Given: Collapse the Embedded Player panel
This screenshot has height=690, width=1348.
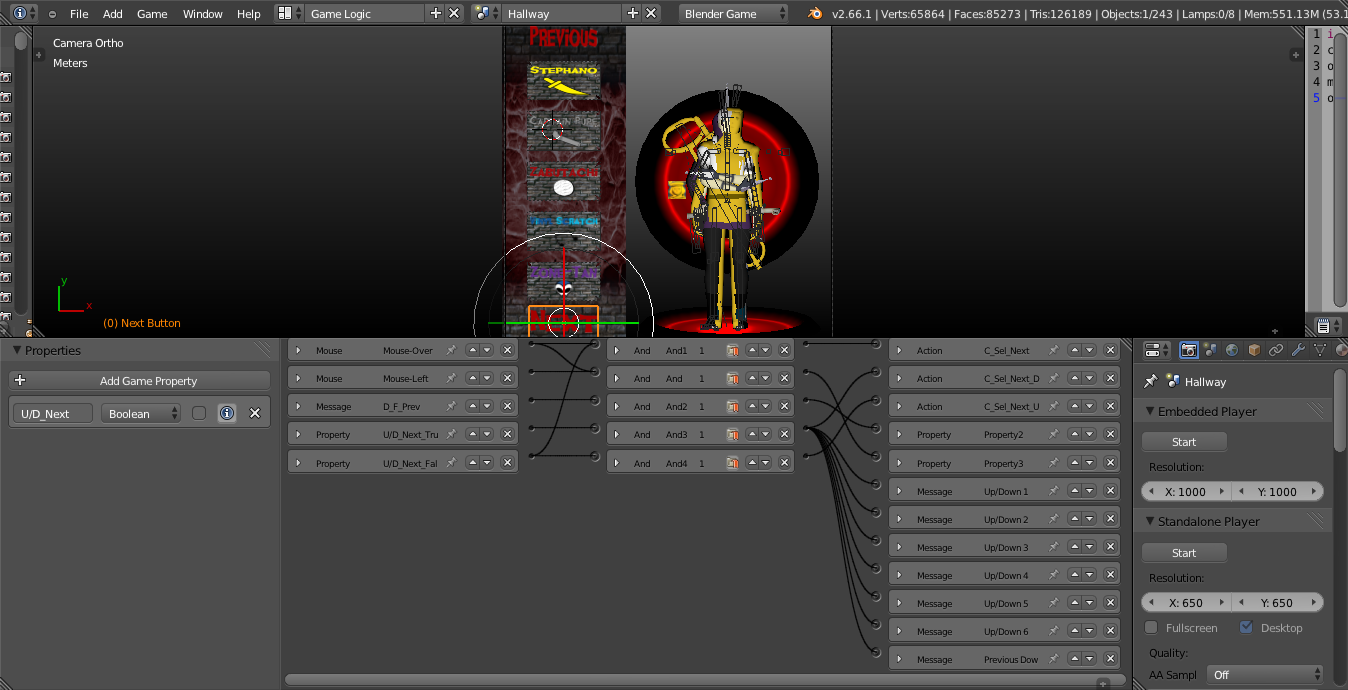Looking at the screenshot, I should (1150, 411).
